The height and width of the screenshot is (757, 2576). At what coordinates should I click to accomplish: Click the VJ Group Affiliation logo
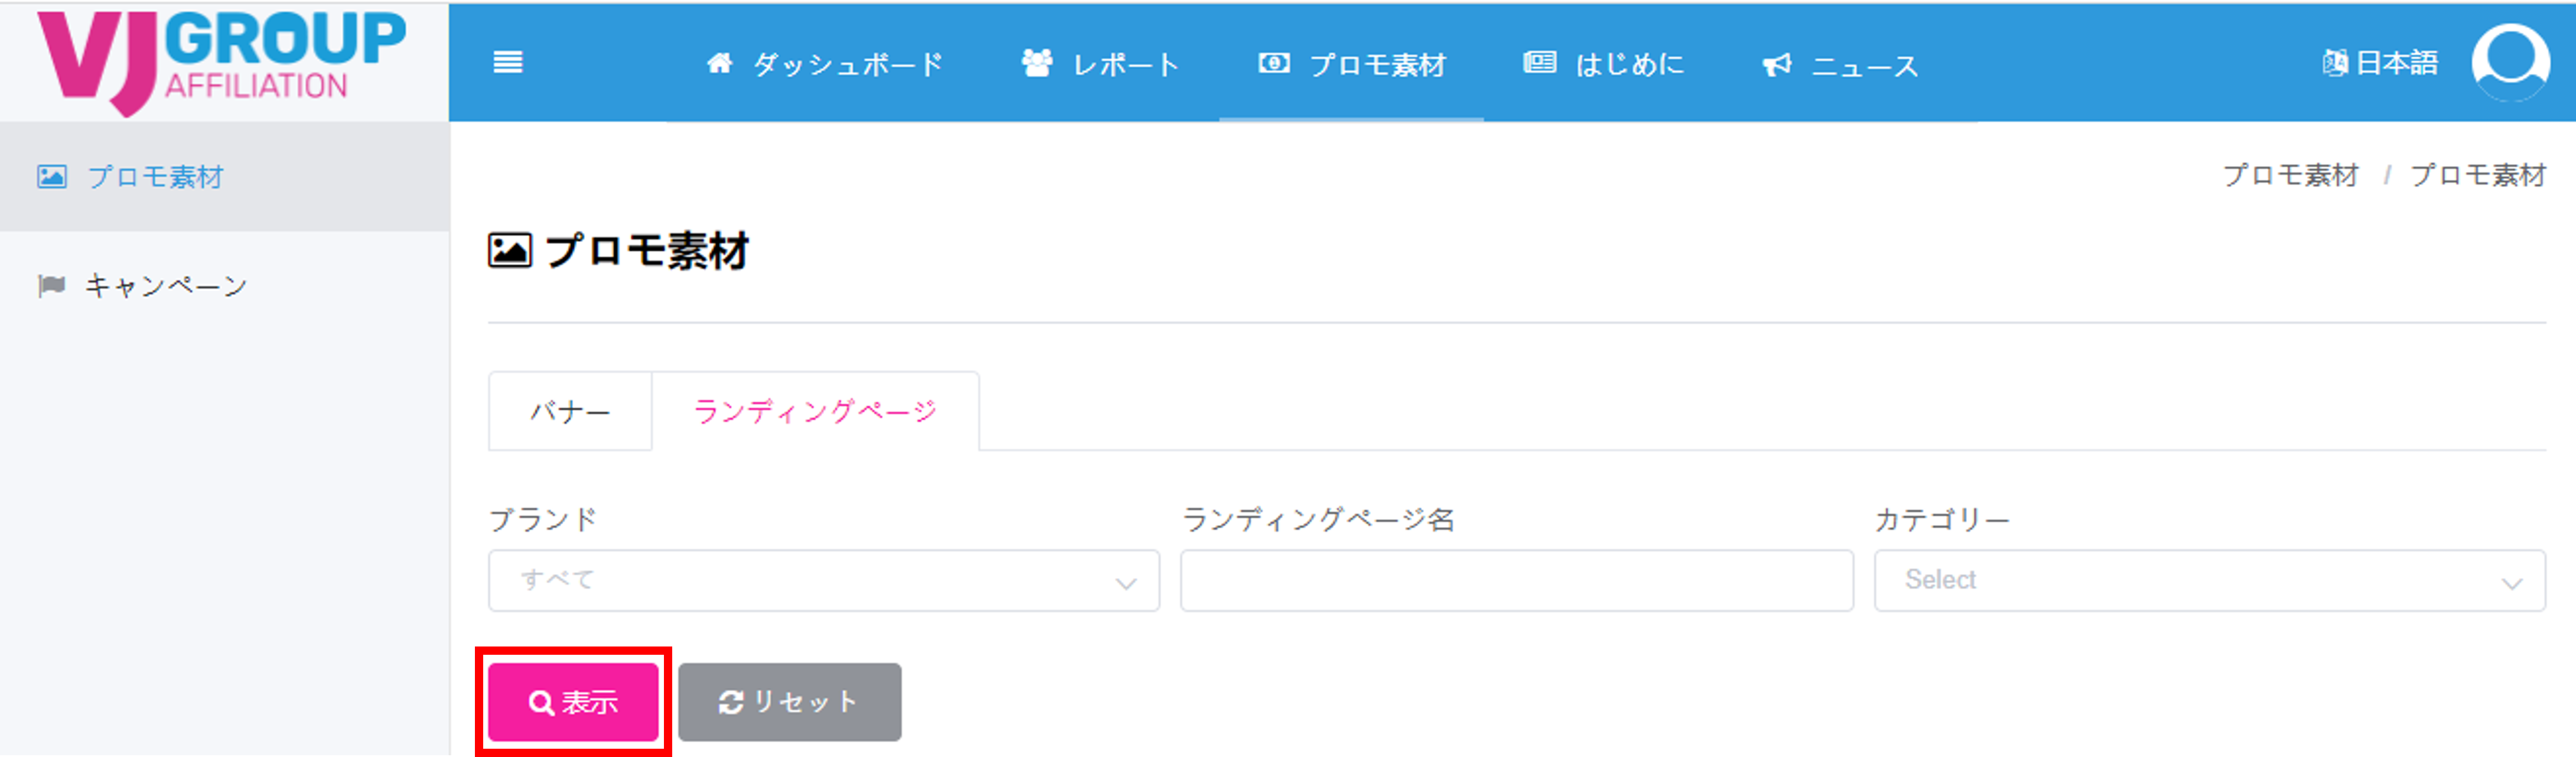(222, 62)
